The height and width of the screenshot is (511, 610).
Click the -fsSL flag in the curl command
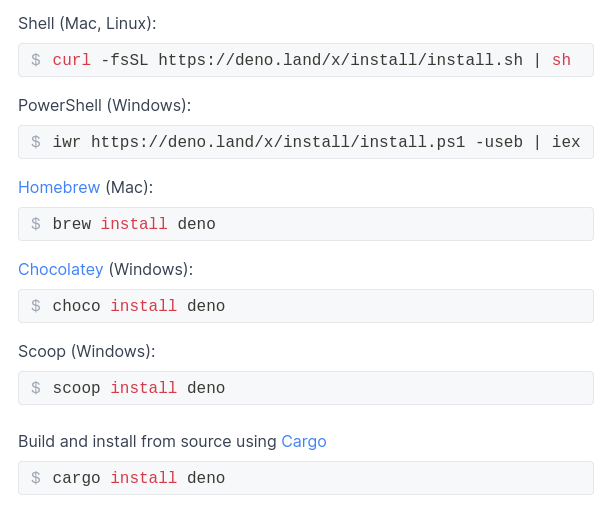tap(124, 60)
